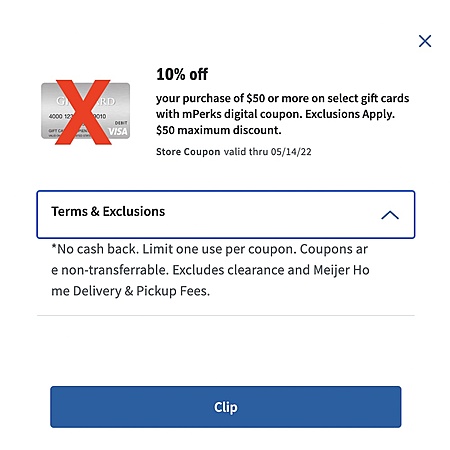Close the coupon dialog with X icon

(425, 41)
